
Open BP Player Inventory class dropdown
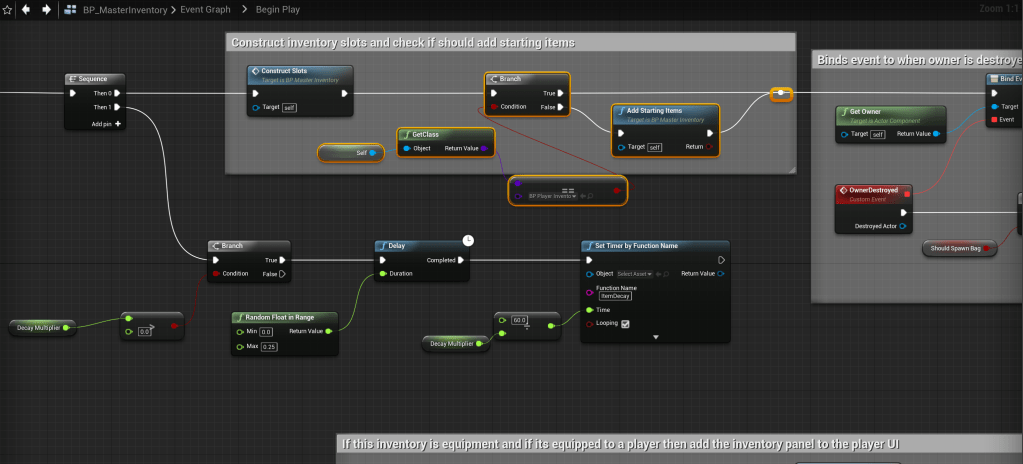(x=551, y=196)
